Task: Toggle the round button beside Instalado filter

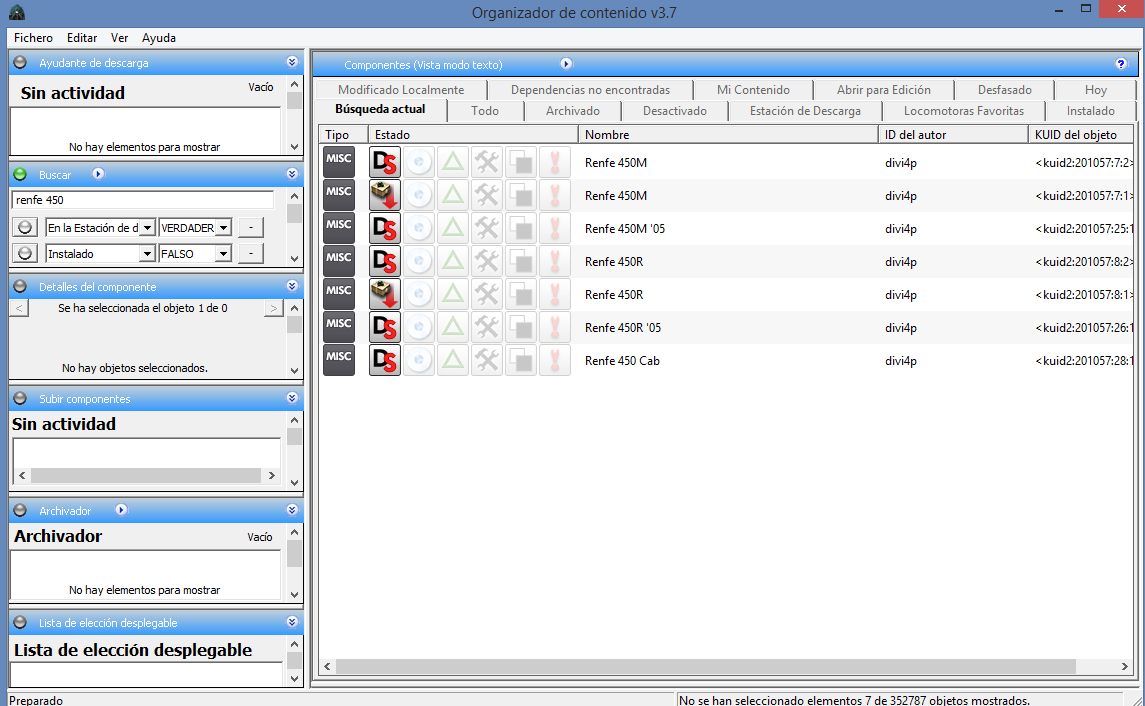Action: click(26, 253)
